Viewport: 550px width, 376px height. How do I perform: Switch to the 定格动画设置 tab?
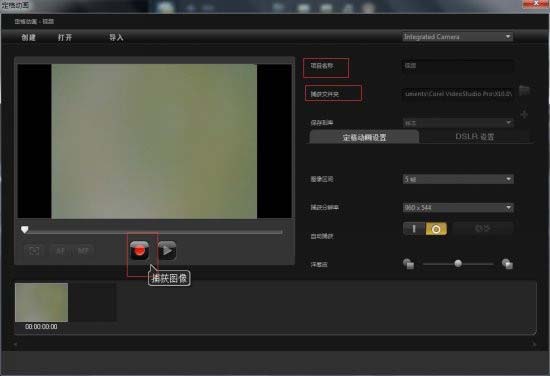(x=364, y=137)
